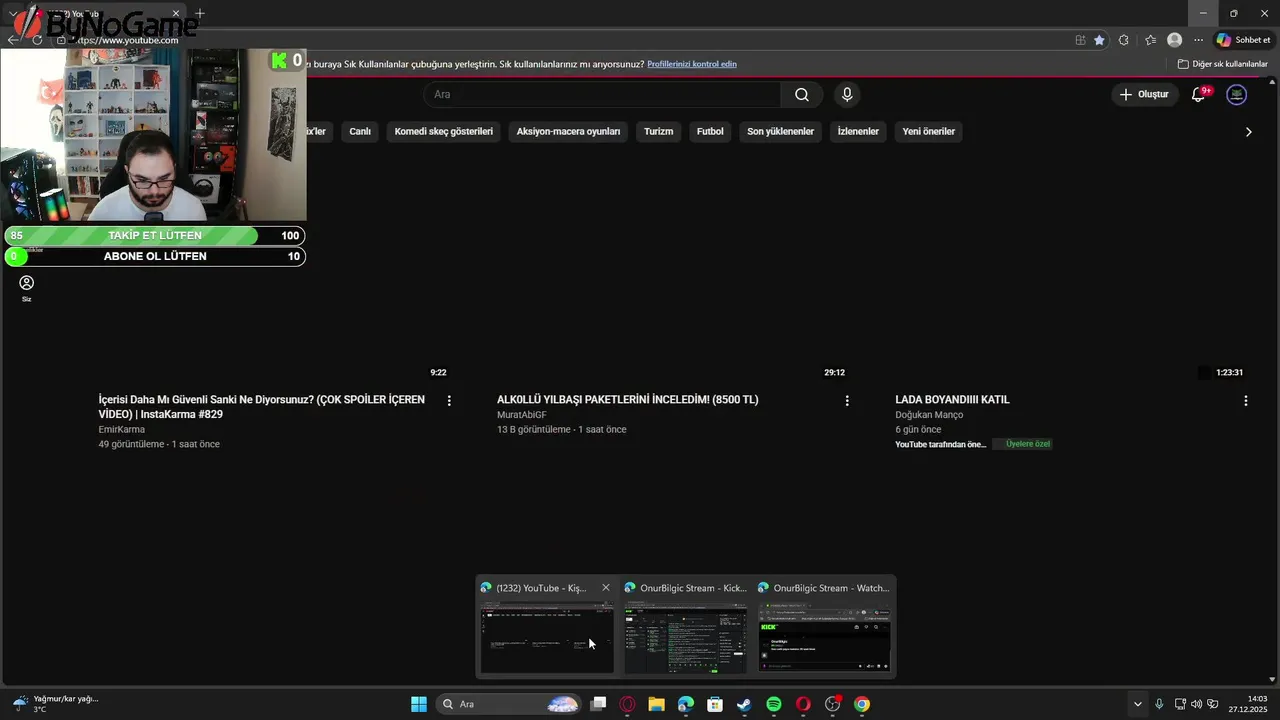Switch to Microsoft Edge on the taskbar

(x=686, y=704)
